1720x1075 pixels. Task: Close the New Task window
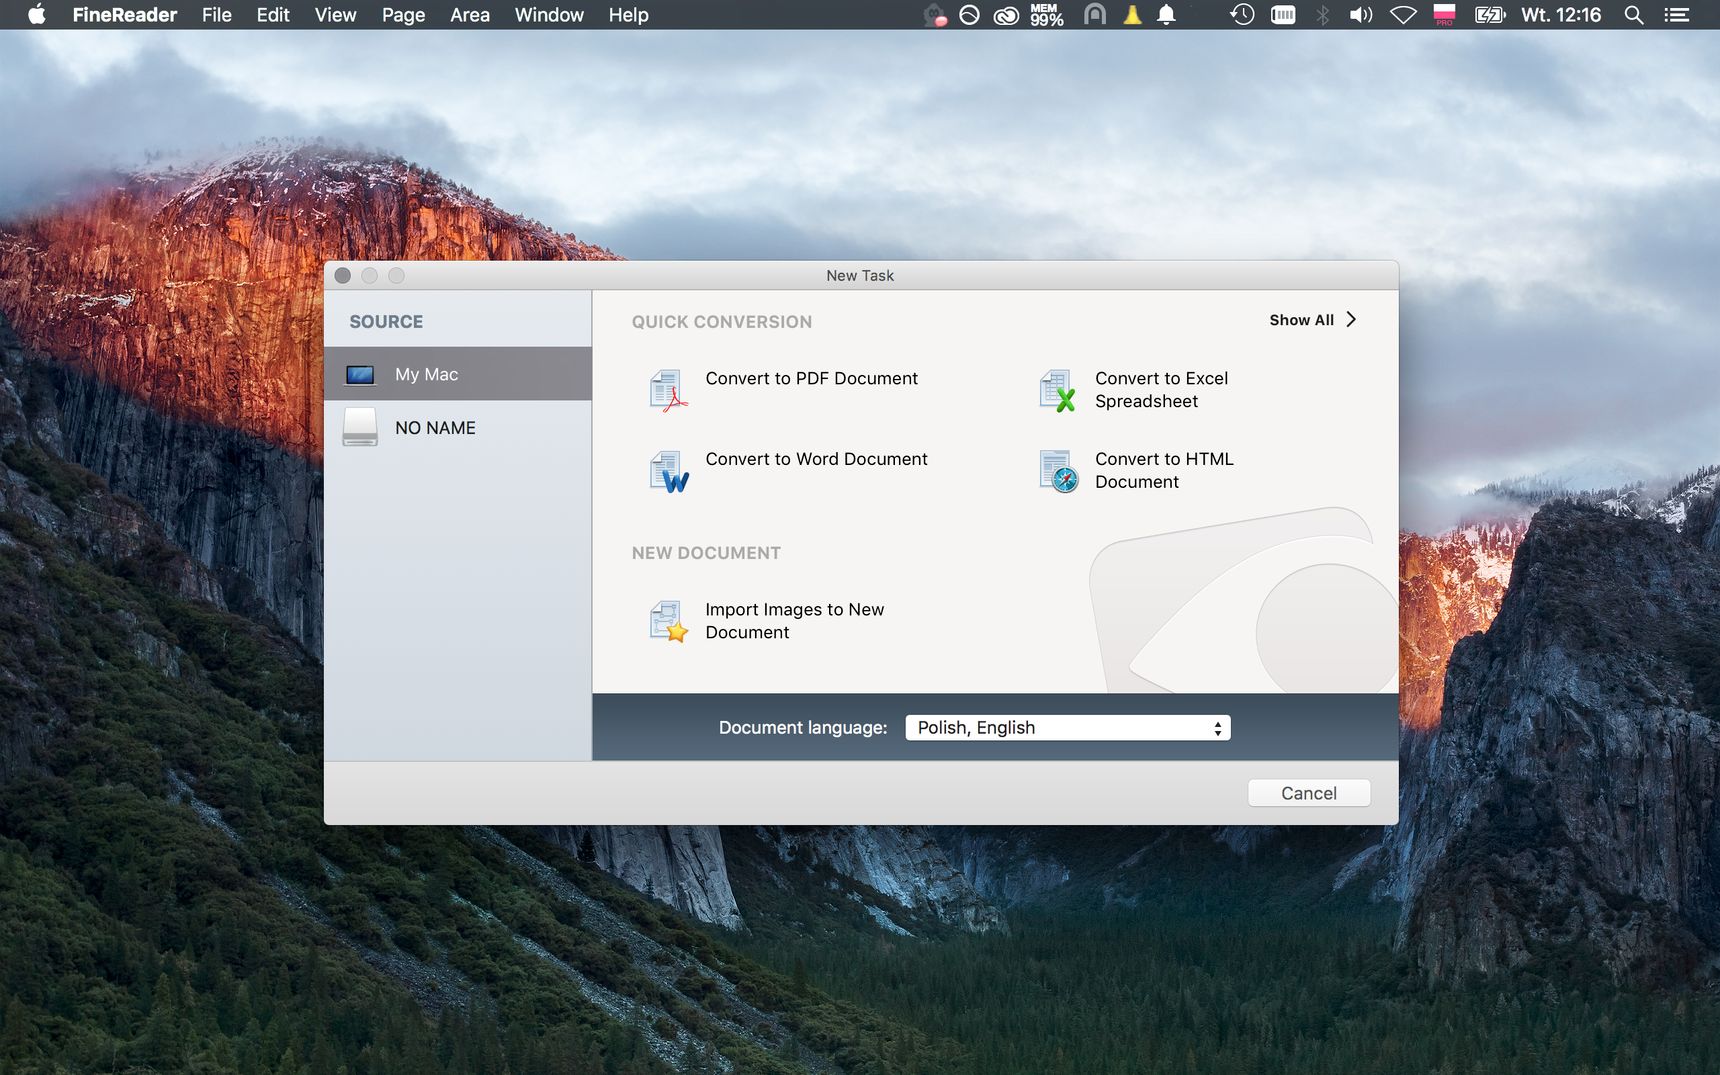click(x=342, y=275)
